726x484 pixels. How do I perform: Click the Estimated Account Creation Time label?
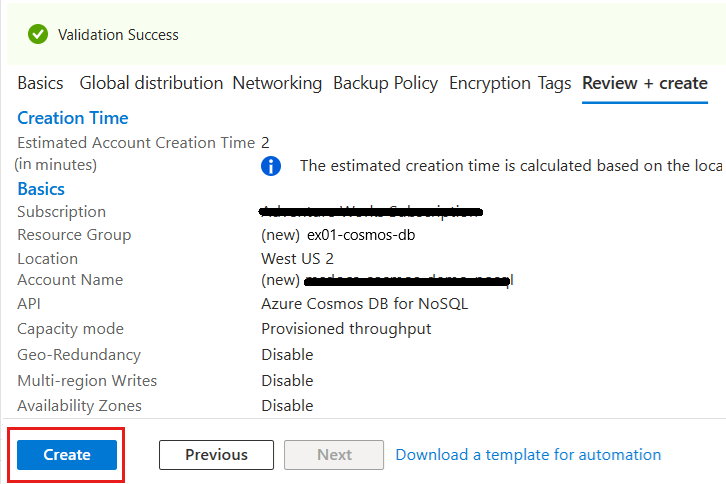click(x=136, y=143)
